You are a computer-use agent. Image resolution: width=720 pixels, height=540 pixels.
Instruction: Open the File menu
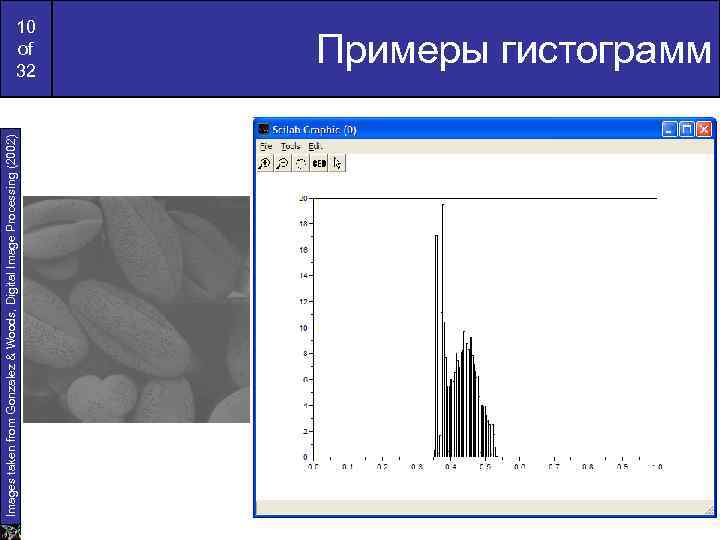click(x=266, y=146)
